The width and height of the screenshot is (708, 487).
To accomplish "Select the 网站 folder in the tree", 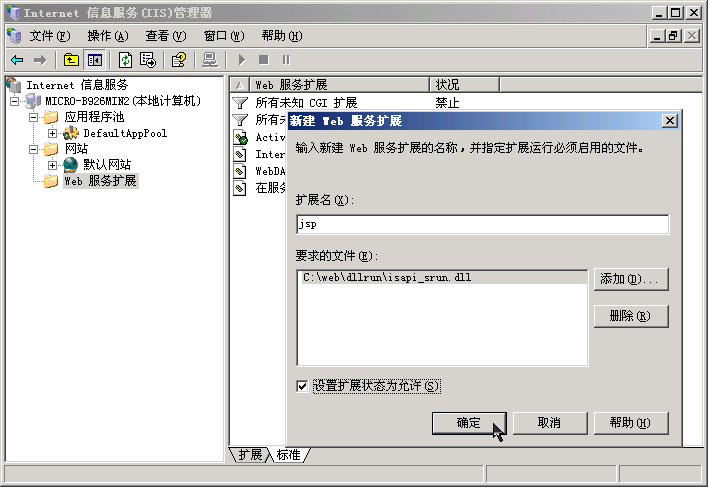I will 76,148.
